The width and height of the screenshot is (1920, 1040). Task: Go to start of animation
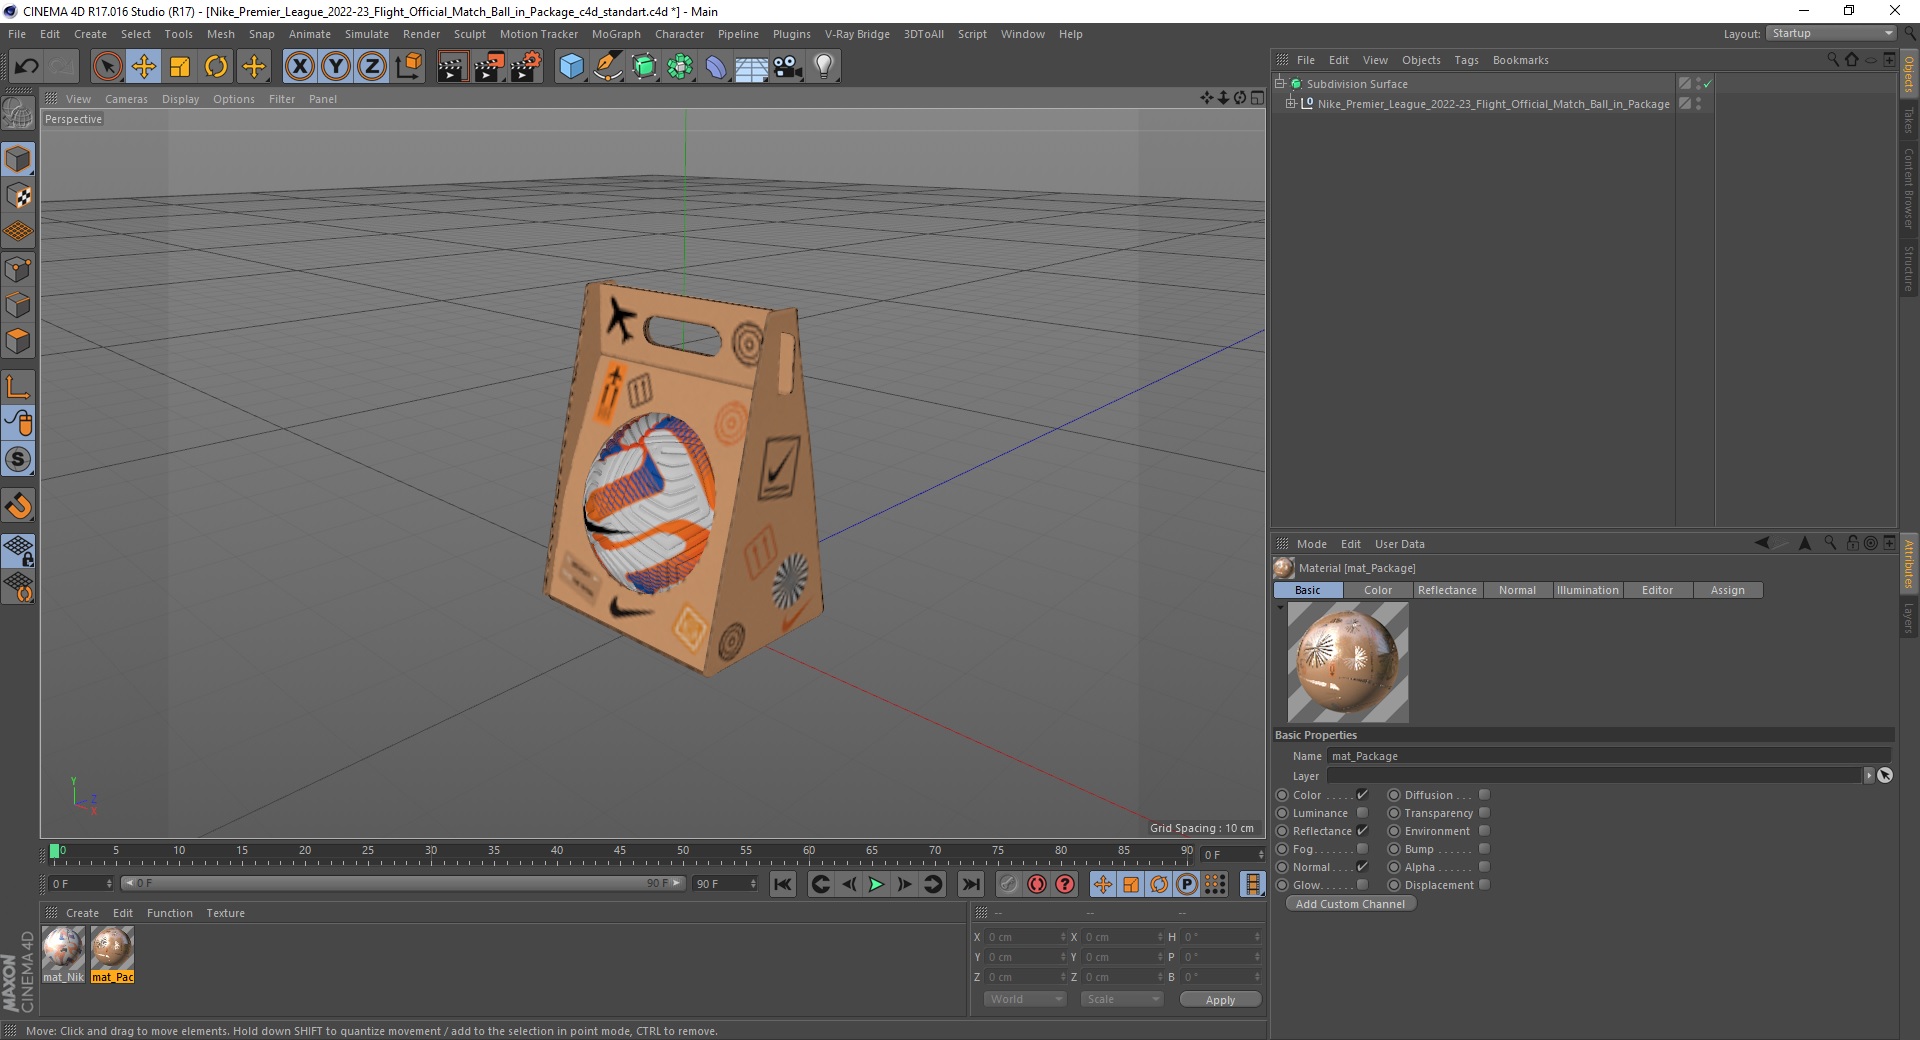point(783,884)
